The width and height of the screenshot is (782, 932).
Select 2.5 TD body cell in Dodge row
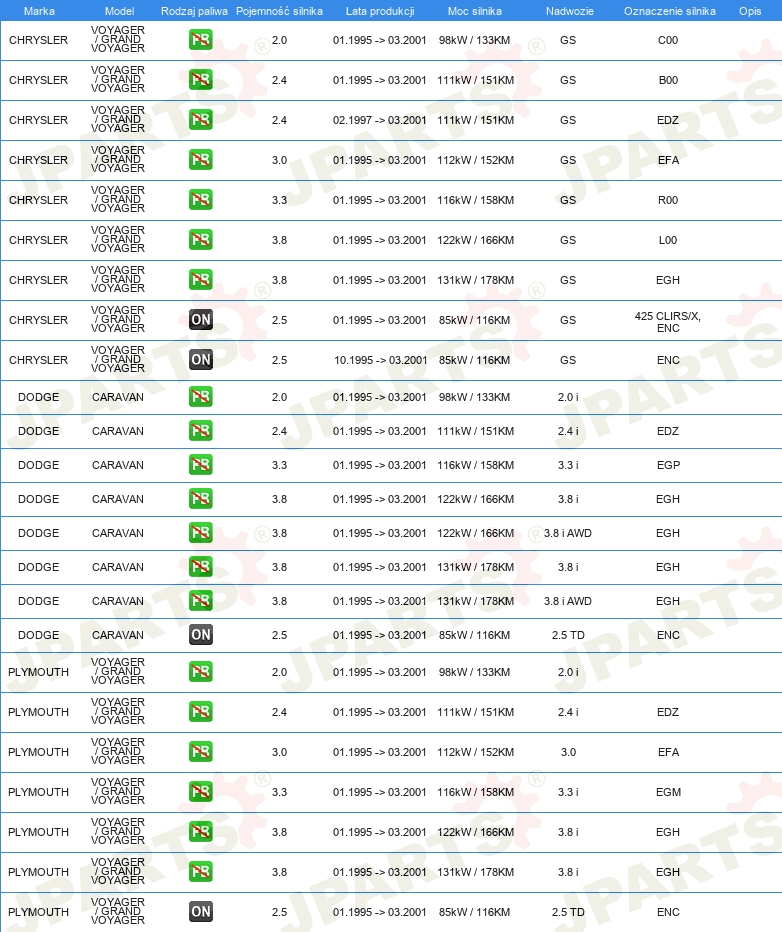pyautogui.click(x=568, y=635)
